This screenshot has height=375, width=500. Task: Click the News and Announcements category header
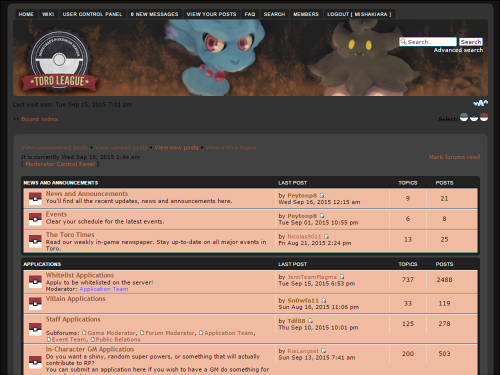click(61, 183)
